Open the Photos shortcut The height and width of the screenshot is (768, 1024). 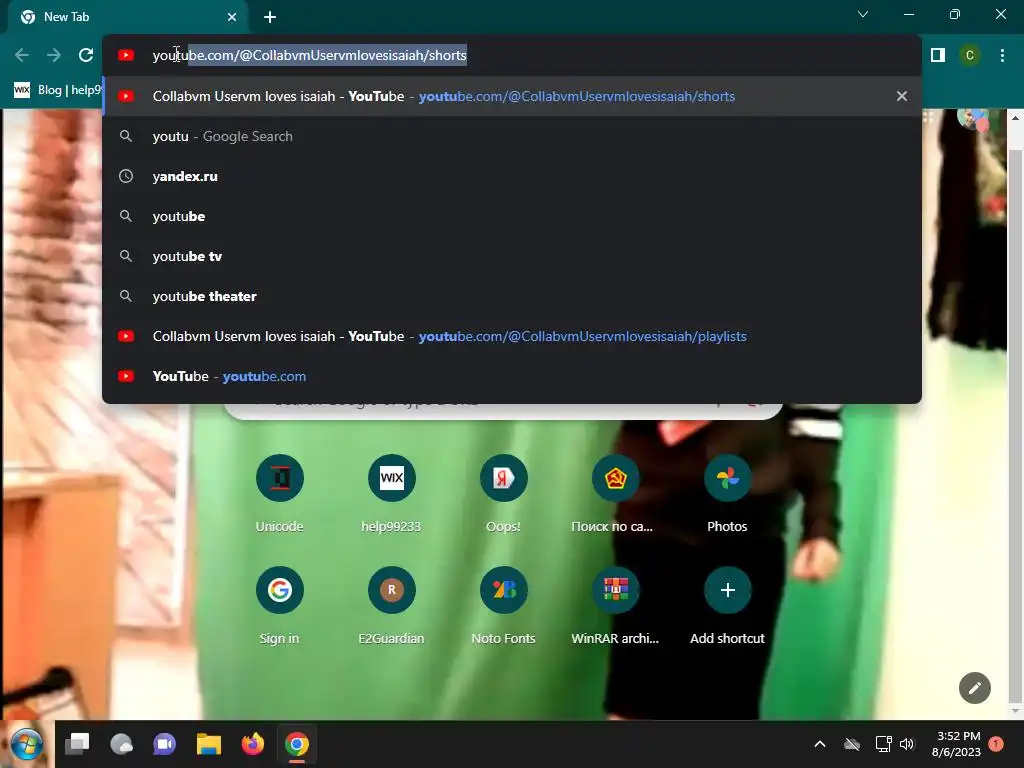coord(728,494)
